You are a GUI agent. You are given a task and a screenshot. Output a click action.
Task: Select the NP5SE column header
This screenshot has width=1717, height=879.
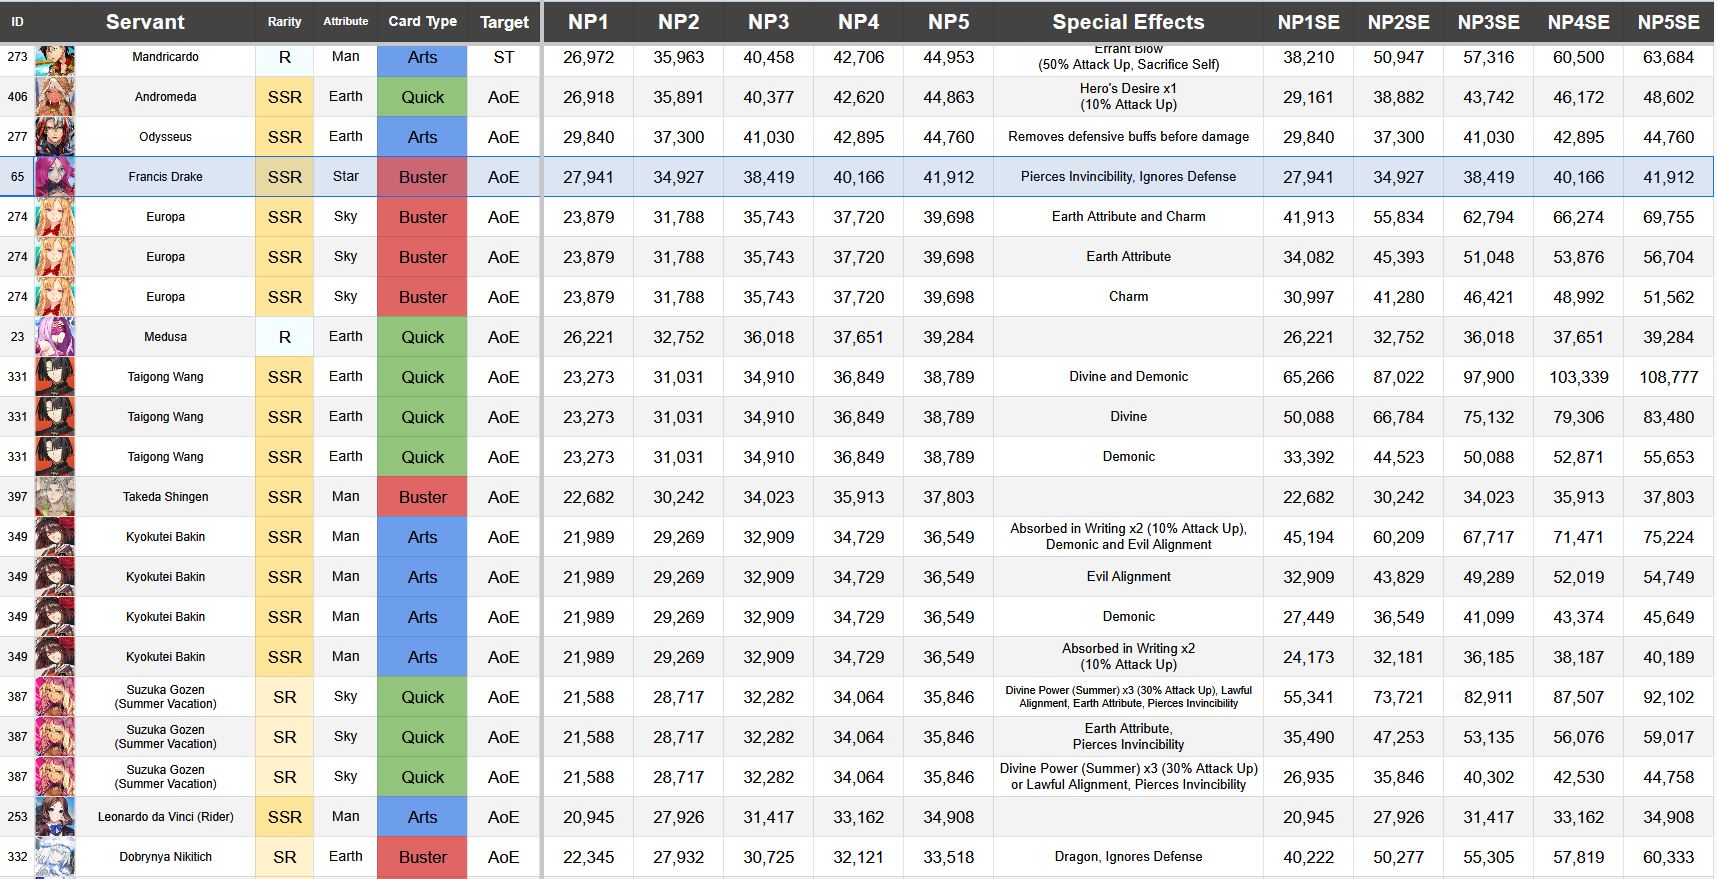(x=1668, y=21)
